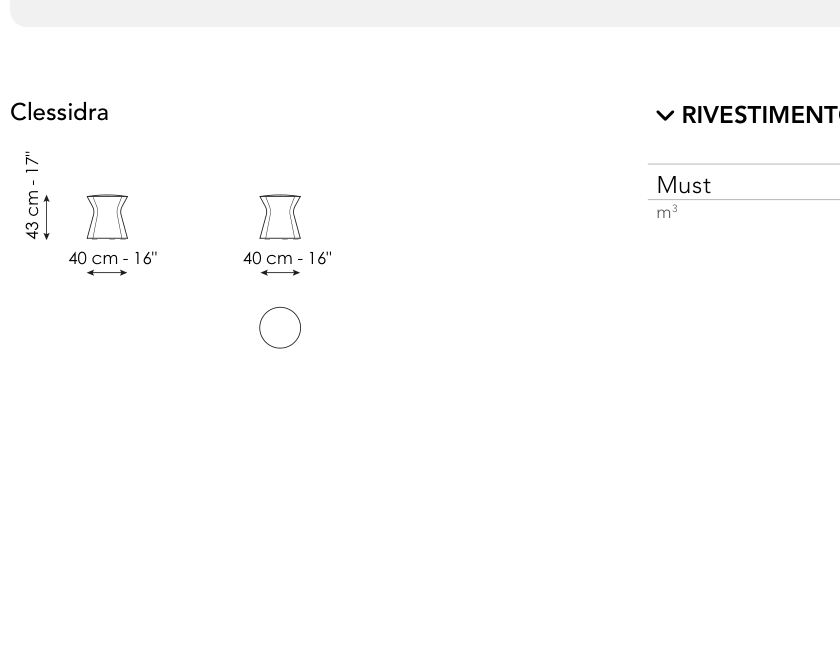The width and height of the screenshot is (840, 646).
Task: Click the divider line above Must
Action: (x=744, y=164)
